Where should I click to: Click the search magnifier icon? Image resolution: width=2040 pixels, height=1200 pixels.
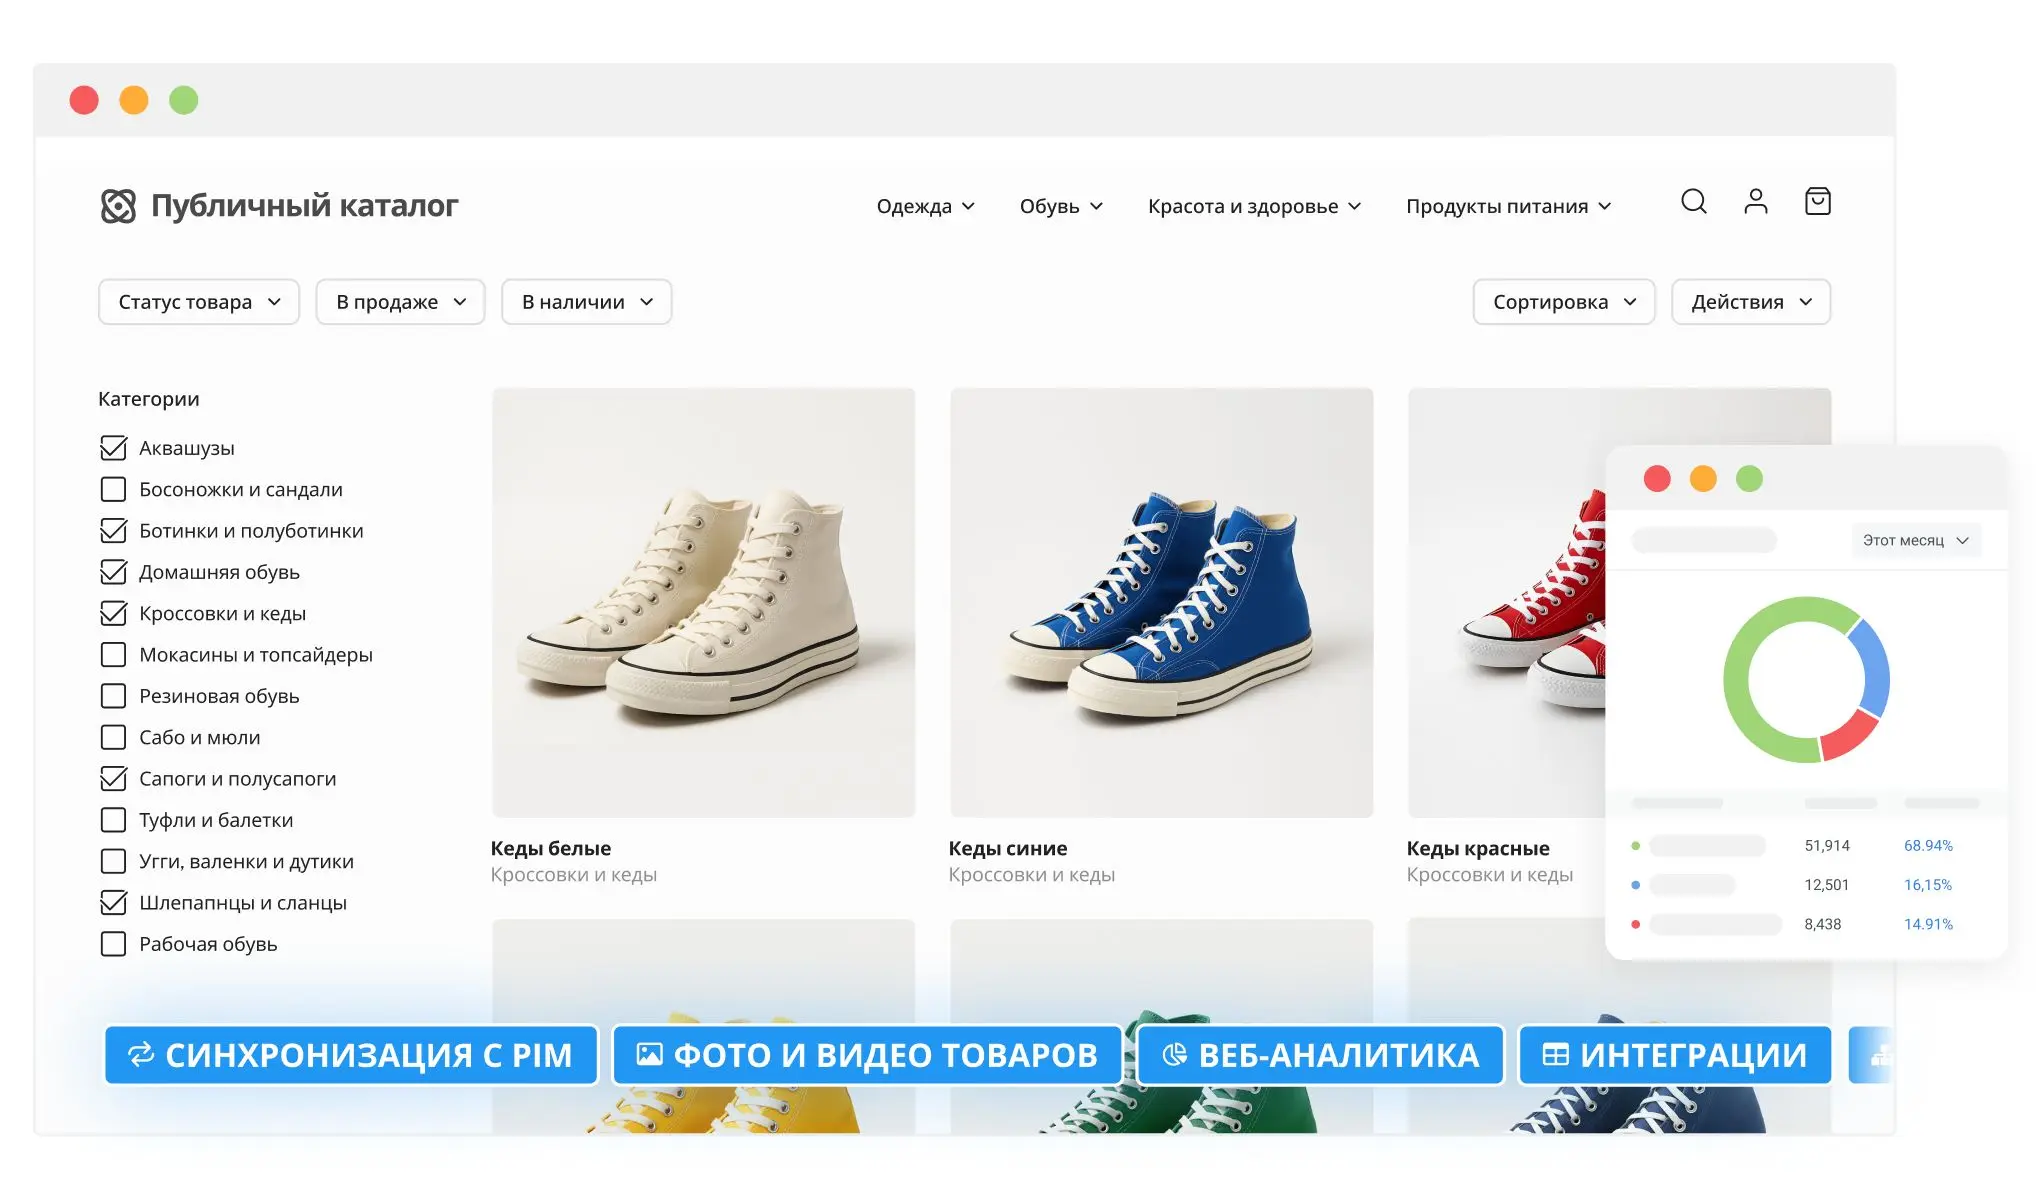click(x=1693, y=202)
